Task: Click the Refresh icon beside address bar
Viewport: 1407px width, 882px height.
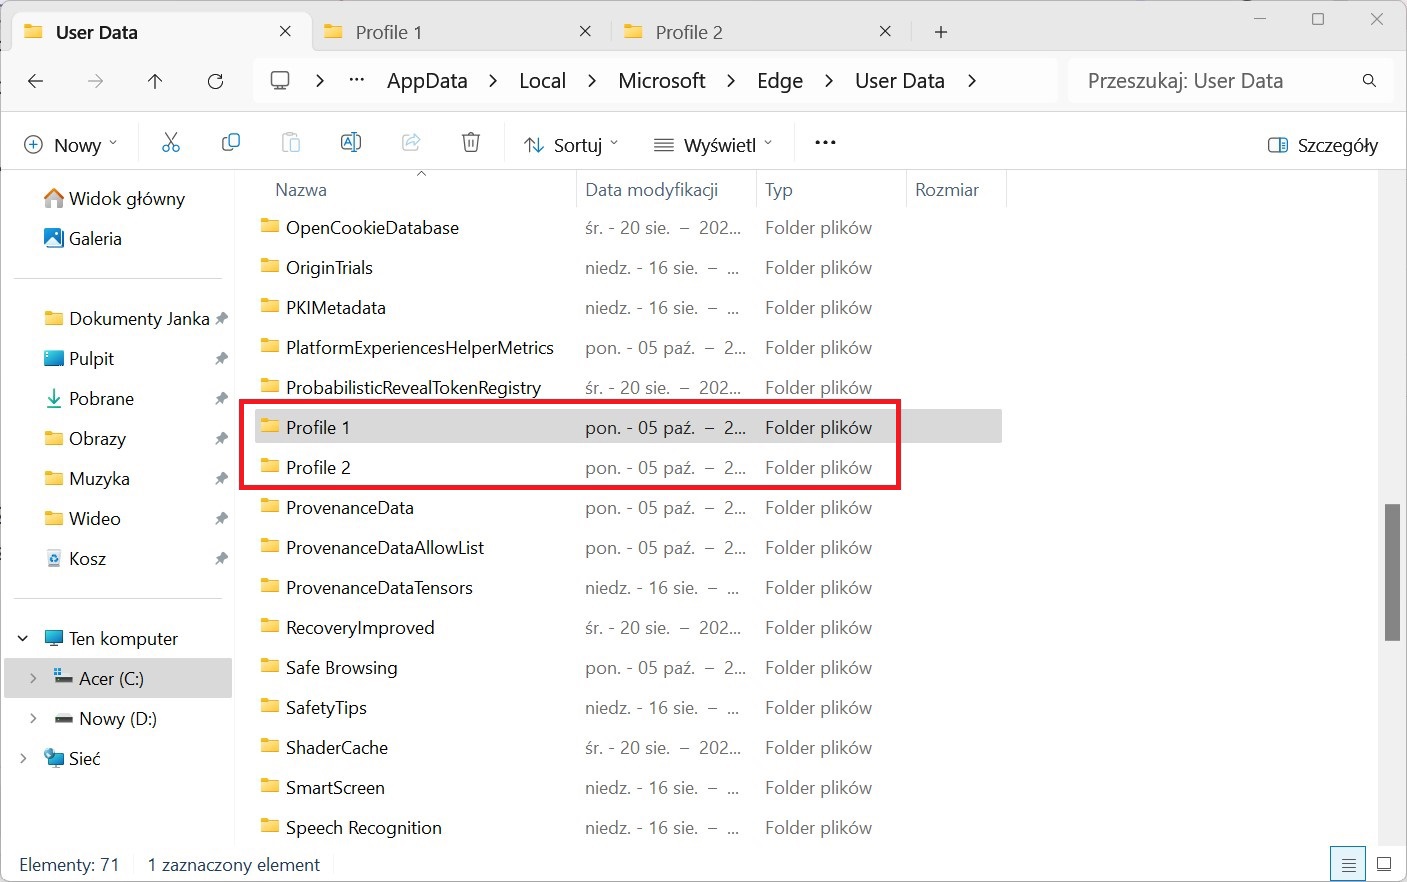Action: pyautogui.click(x=215, y=81)
